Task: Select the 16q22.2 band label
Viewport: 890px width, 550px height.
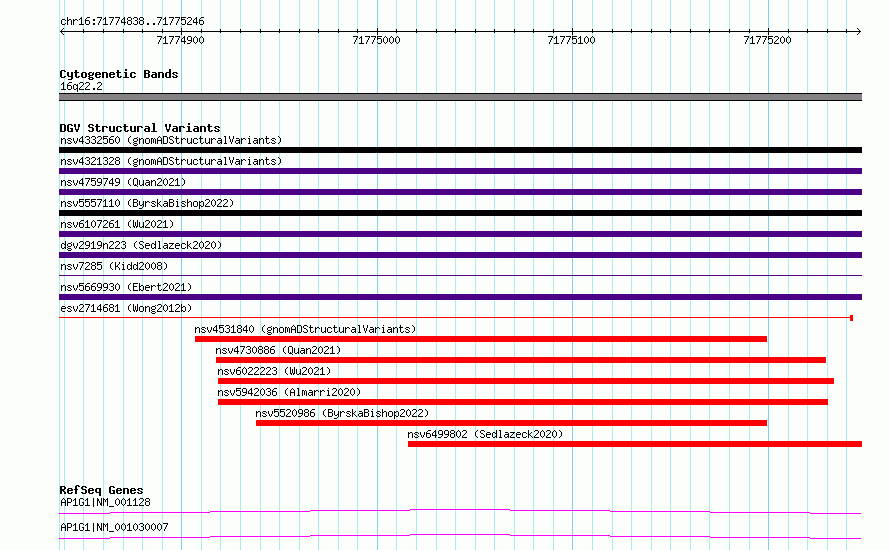Action: (x=81, y=86)
